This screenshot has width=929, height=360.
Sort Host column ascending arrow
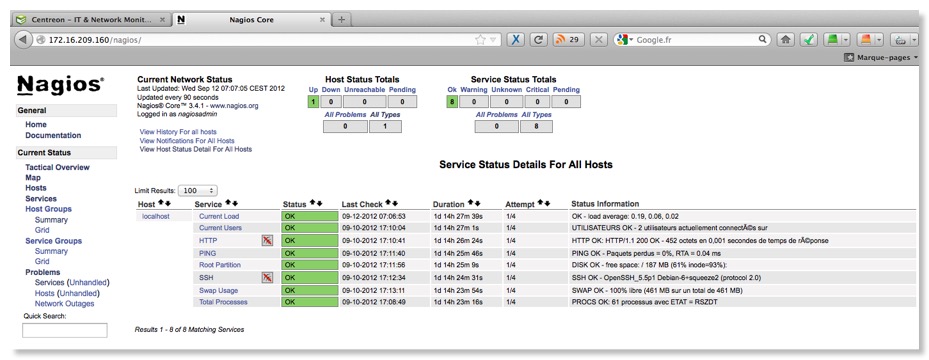click(161, 203)
